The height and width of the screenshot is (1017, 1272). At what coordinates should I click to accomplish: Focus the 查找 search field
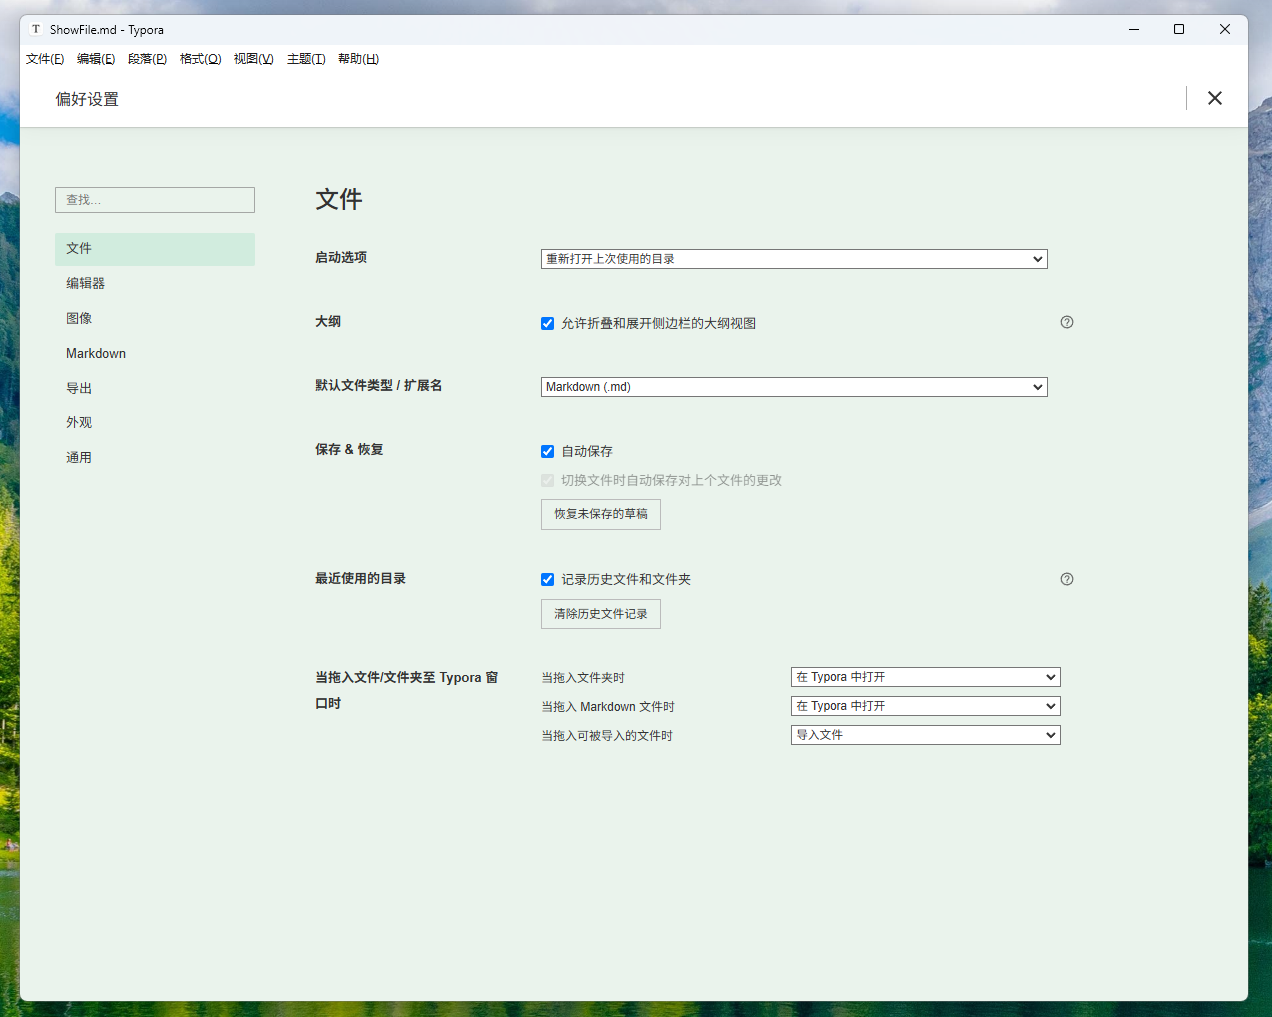[155, 200]
